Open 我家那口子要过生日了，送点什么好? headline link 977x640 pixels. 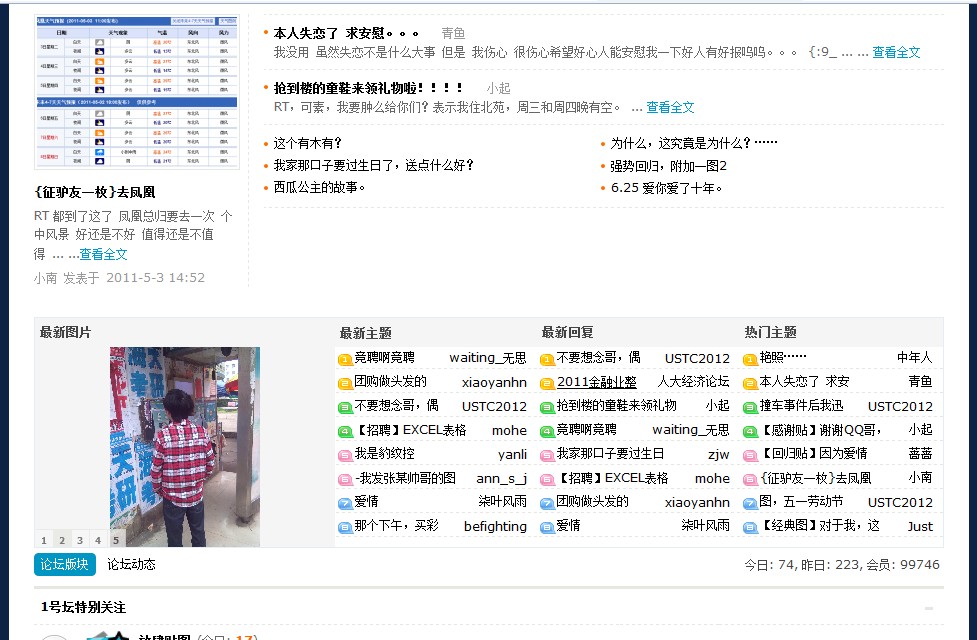[374, 165]
